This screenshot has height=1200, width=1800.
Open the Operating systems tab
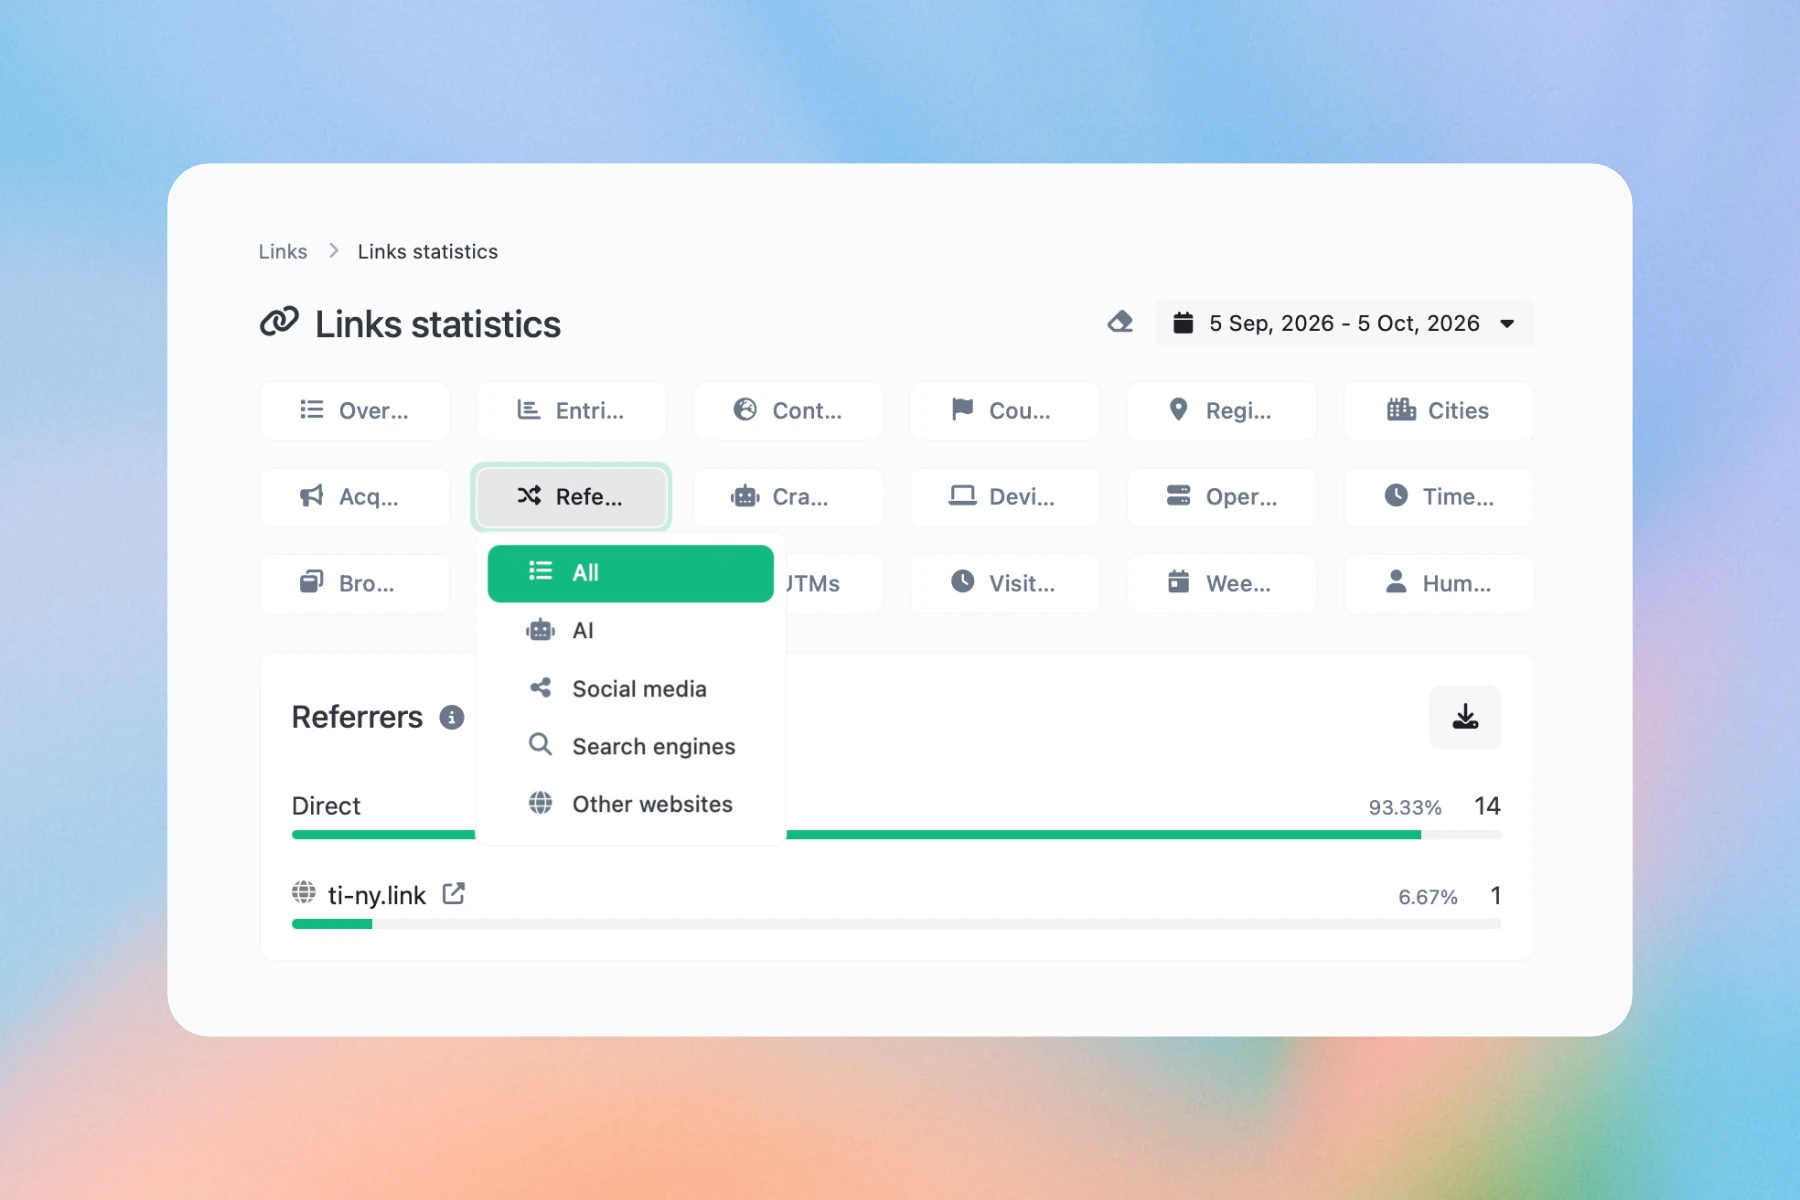[1221, 497]
